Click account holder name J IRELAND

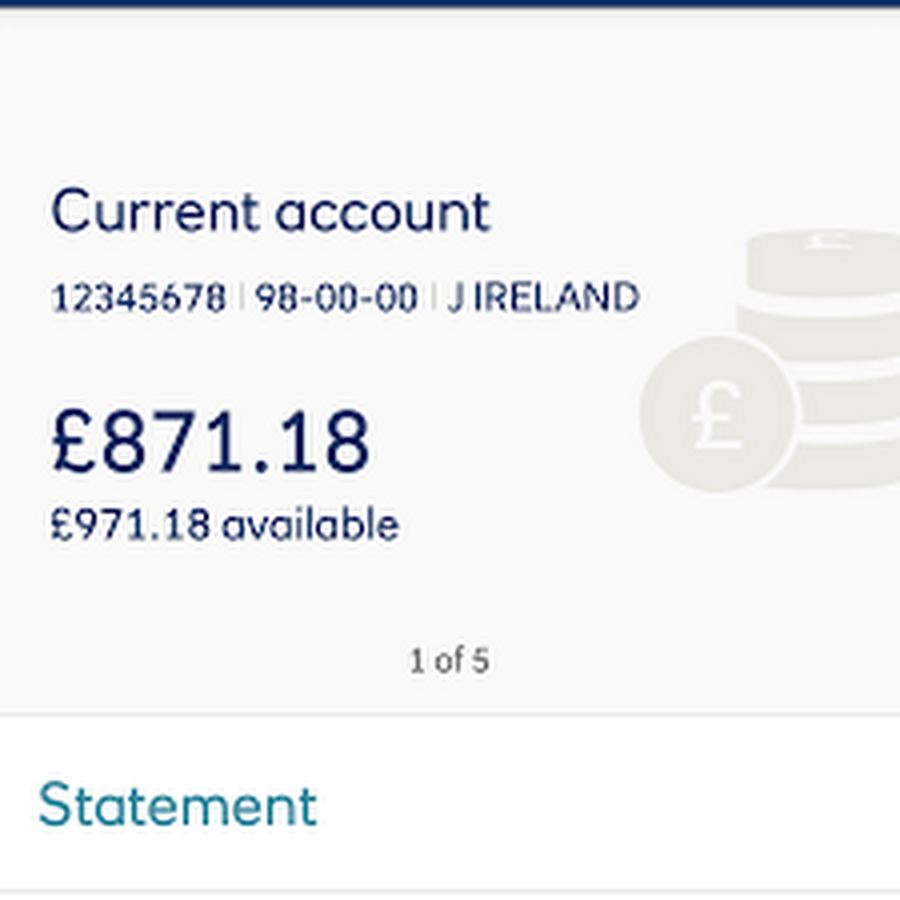[x=543, y=298]
